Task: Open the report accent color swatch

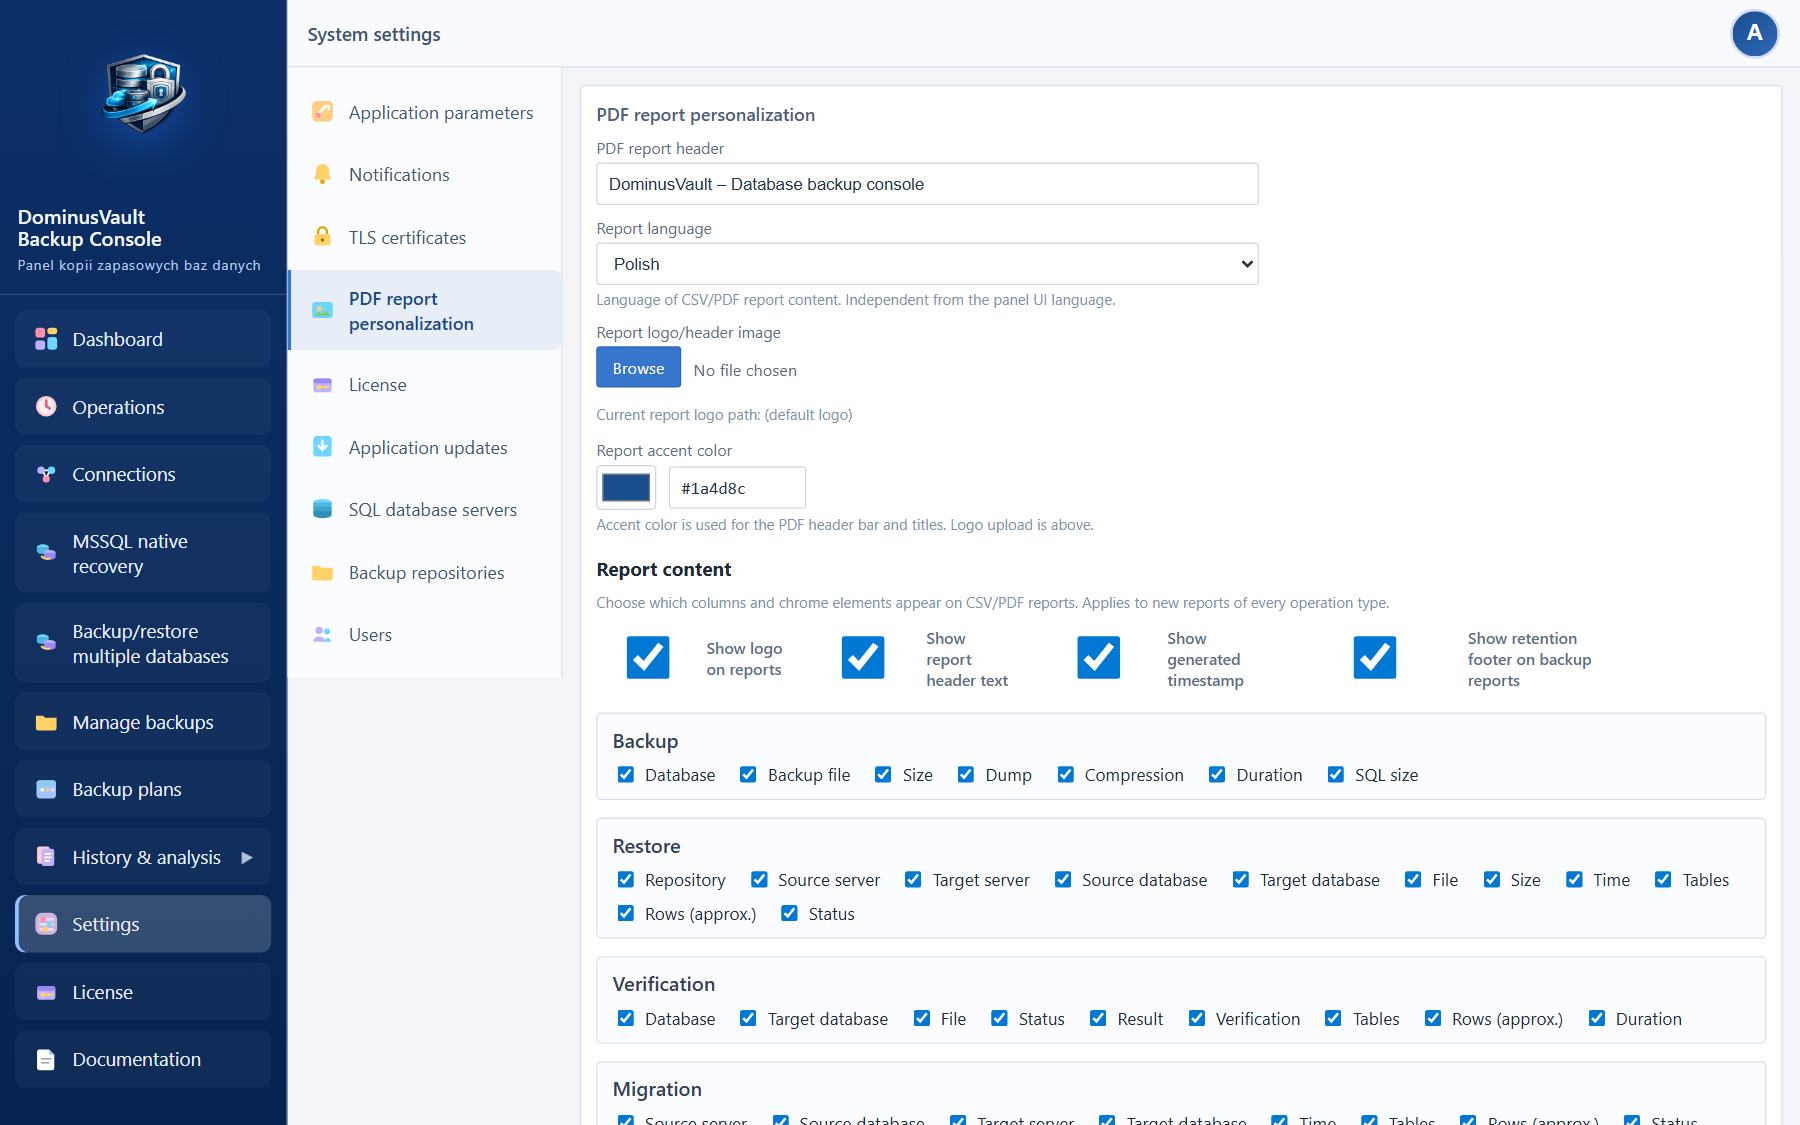Action: pyautogui.click(x=626, y=488)
